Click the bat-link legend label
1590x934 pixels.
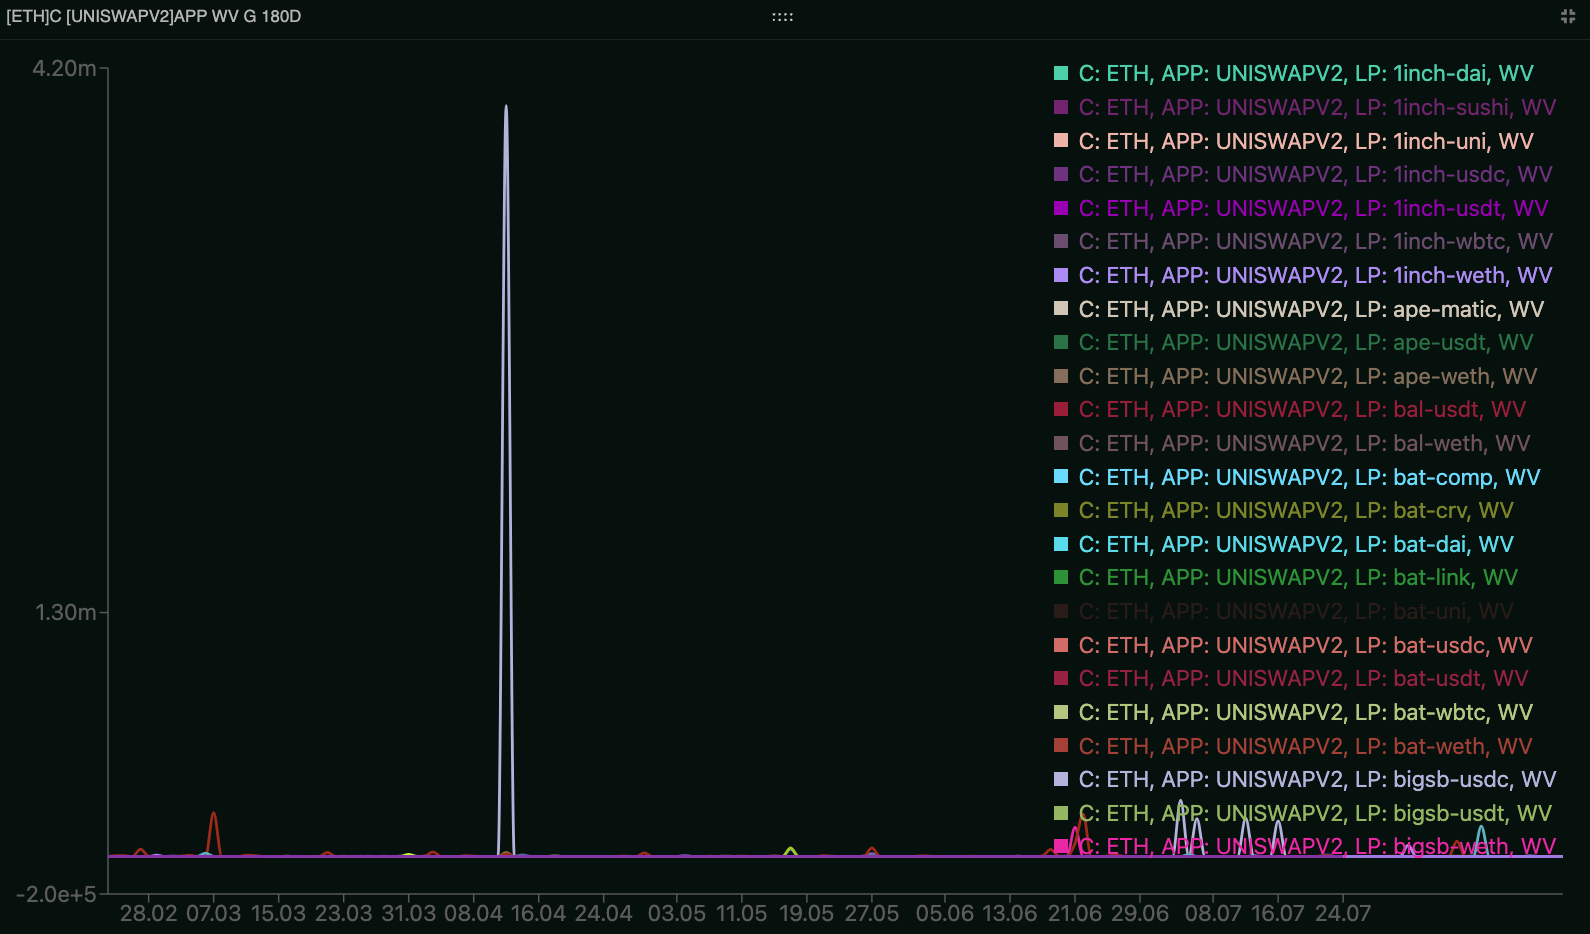tap(1297, 577)
